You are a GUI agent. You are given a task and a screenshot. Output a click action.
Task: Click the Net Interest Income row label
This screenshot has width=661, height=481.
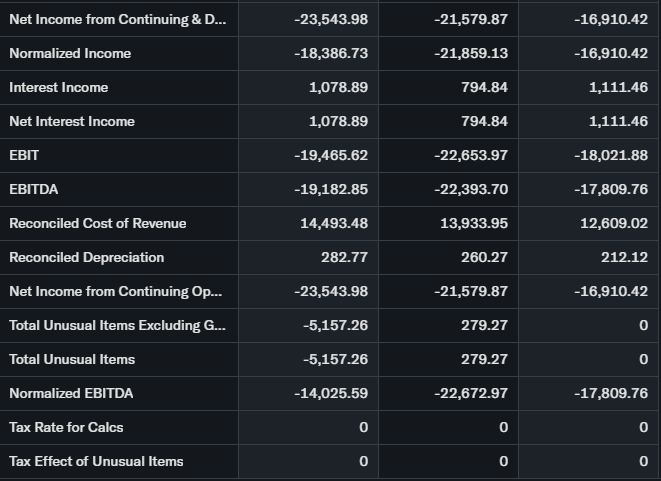point(71,121)
